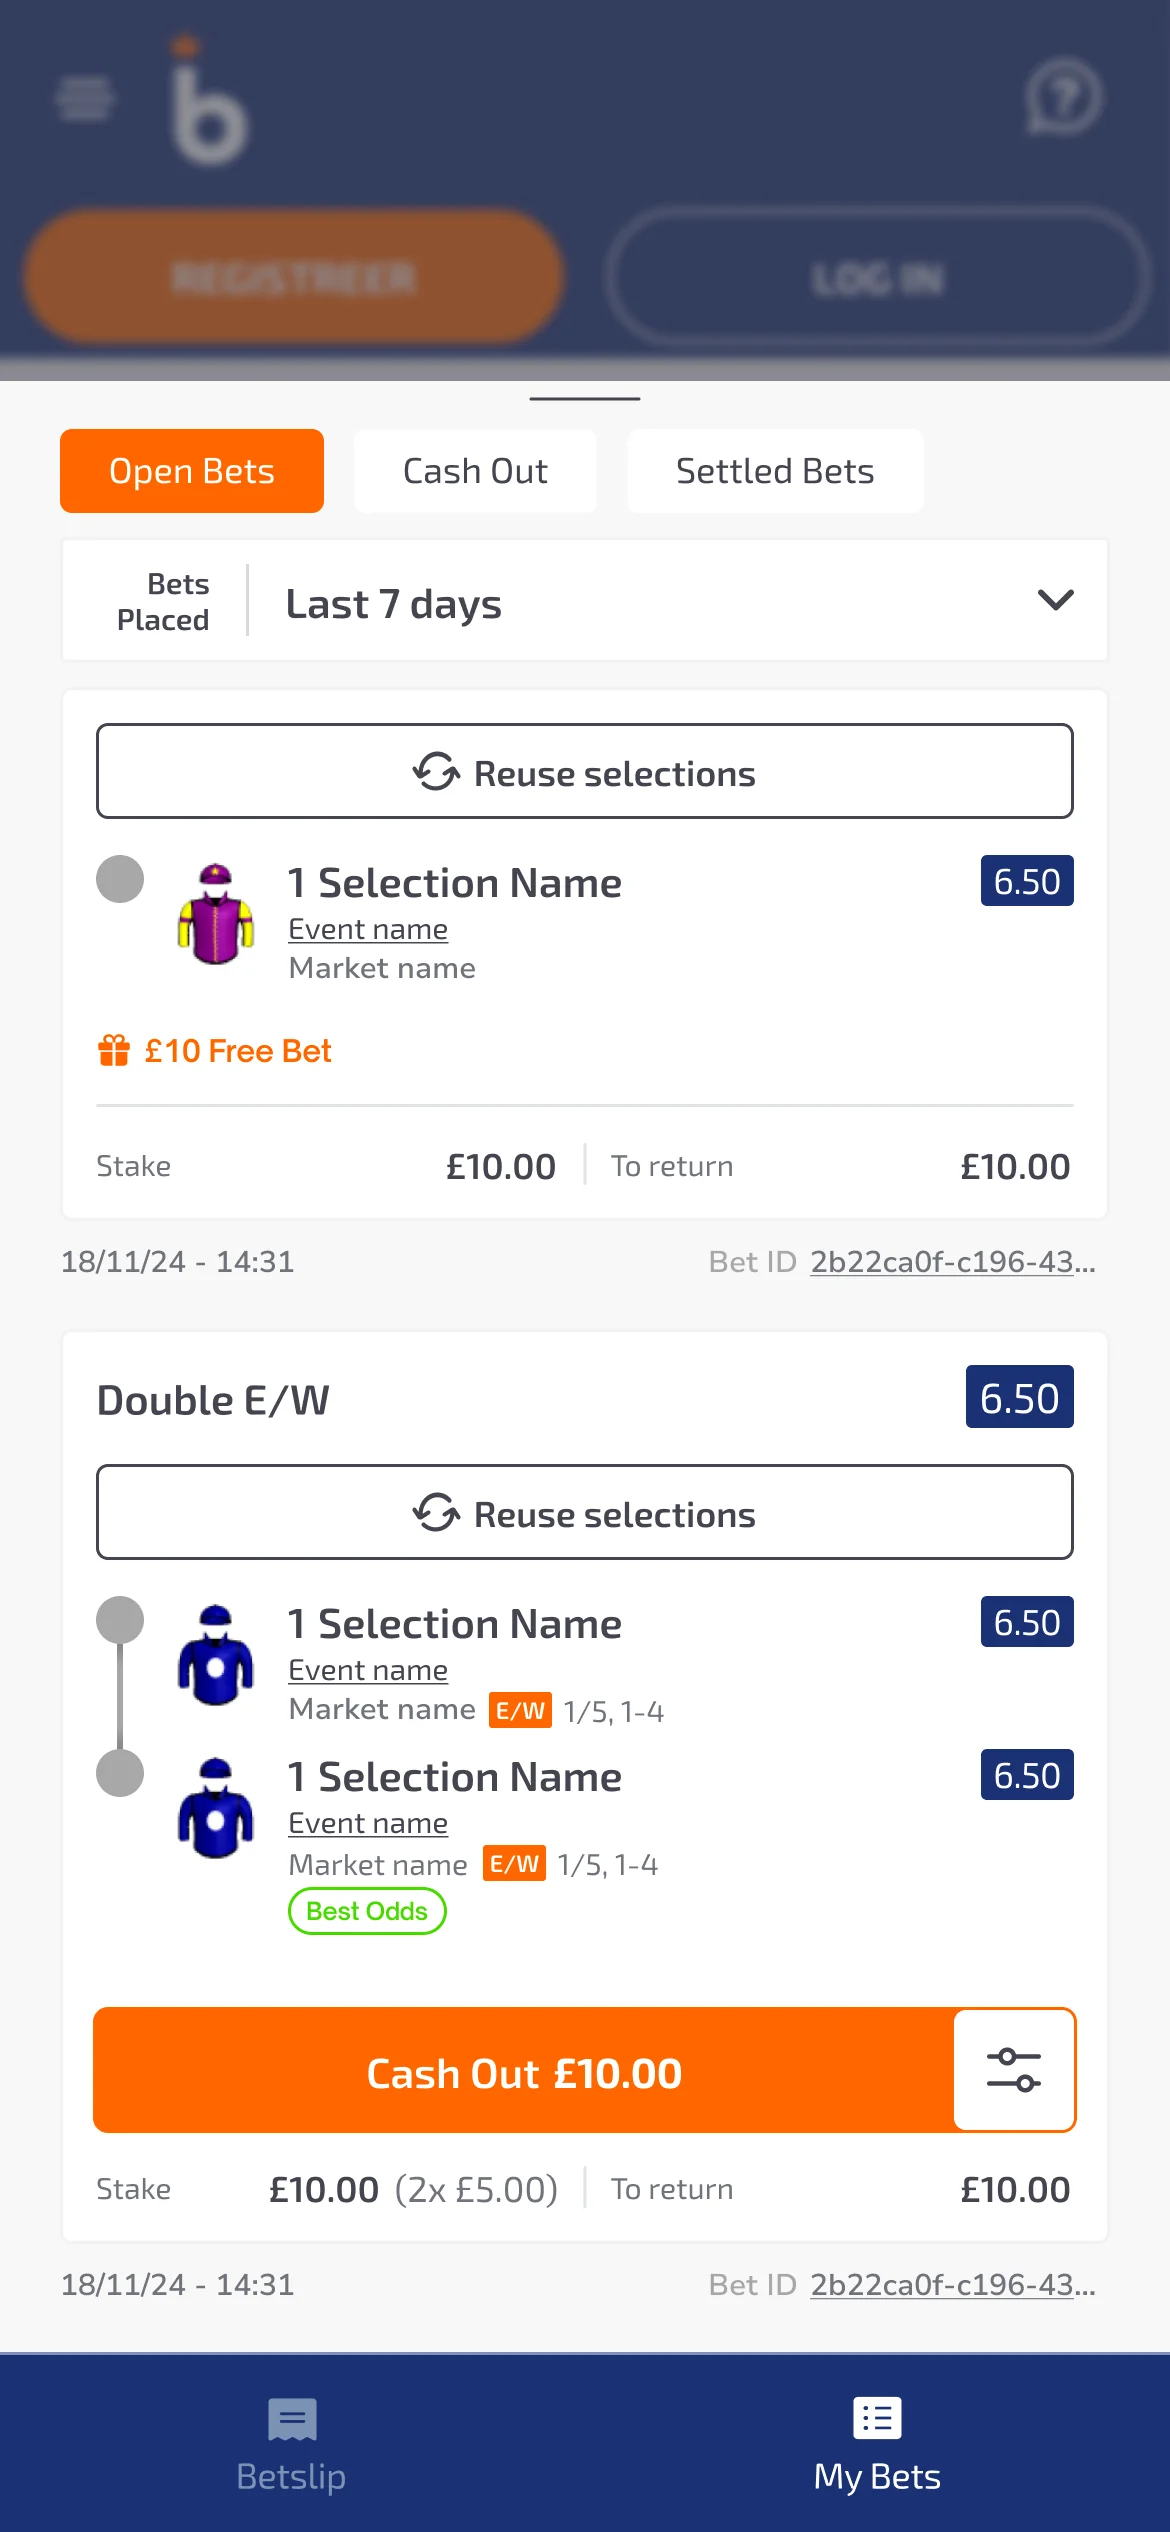Click Reuse selections for the first bet
This screenshot has height=2532, width=1170.
[583, 771]
